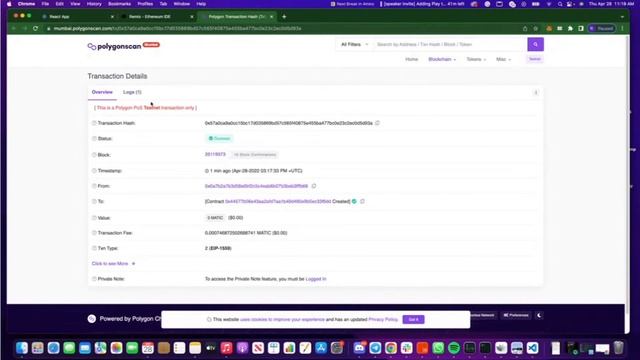Click help icon beside From label
The image size is (640, 360).
coord(94,186)
